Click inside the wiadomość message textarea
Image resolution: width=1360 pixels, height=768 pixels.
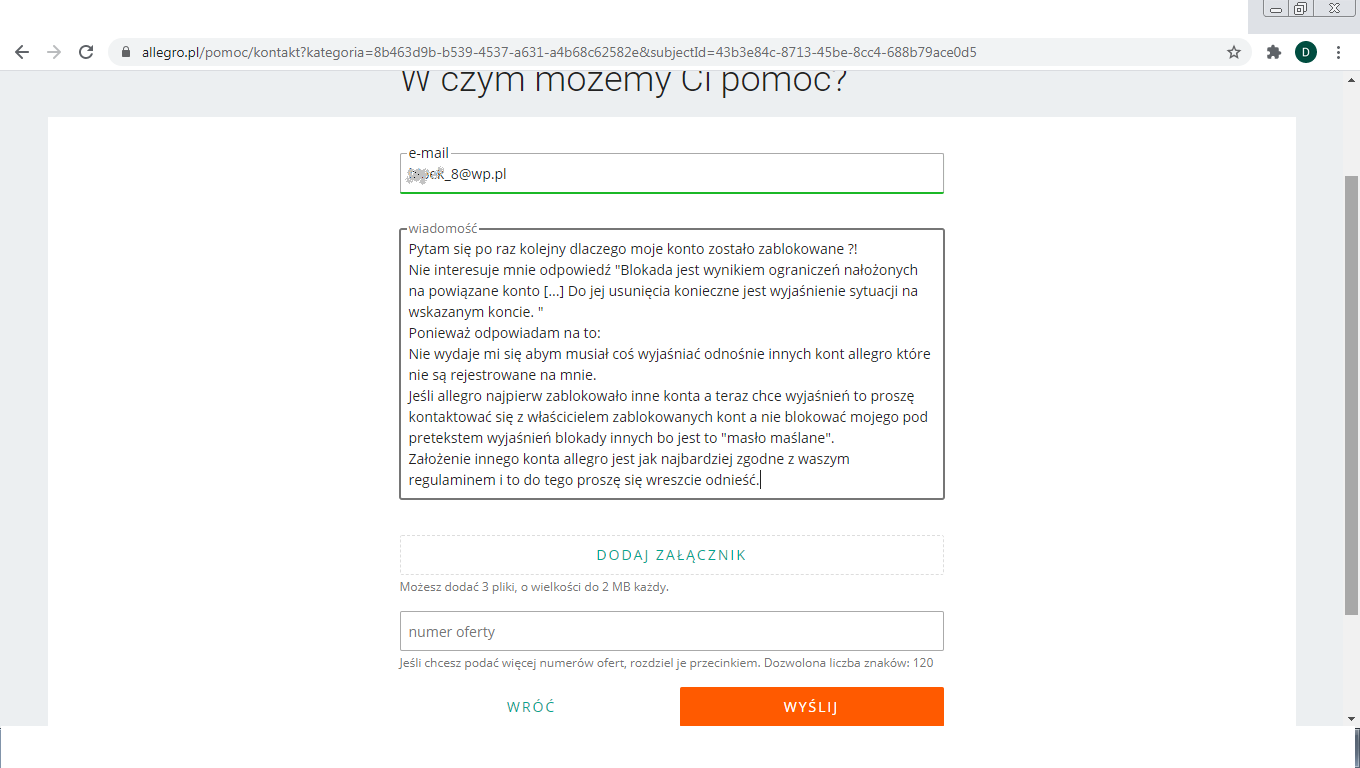point(671,364)
